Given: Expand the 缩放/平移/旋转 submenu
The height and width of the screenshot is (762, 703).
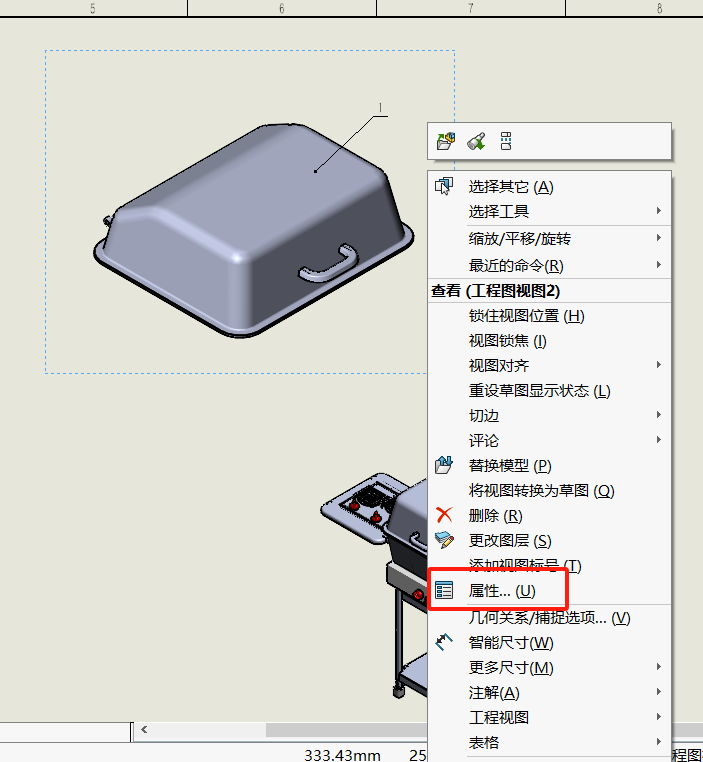Looking at the screenshot, I should point(659,238).
